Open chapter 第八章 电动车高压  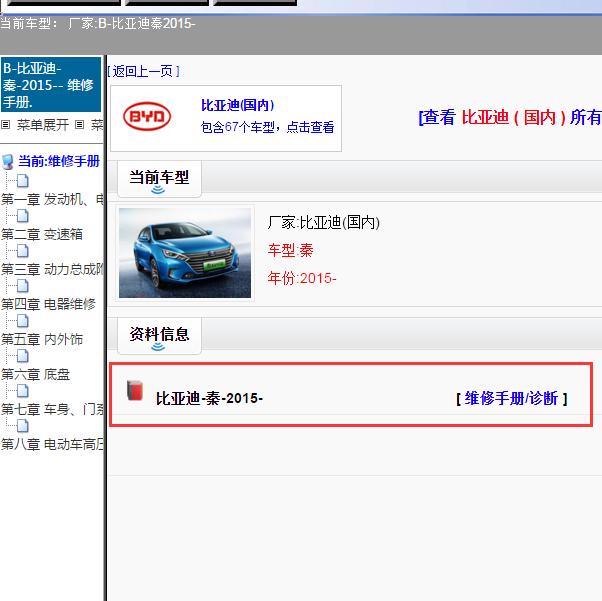pos(52,444)
